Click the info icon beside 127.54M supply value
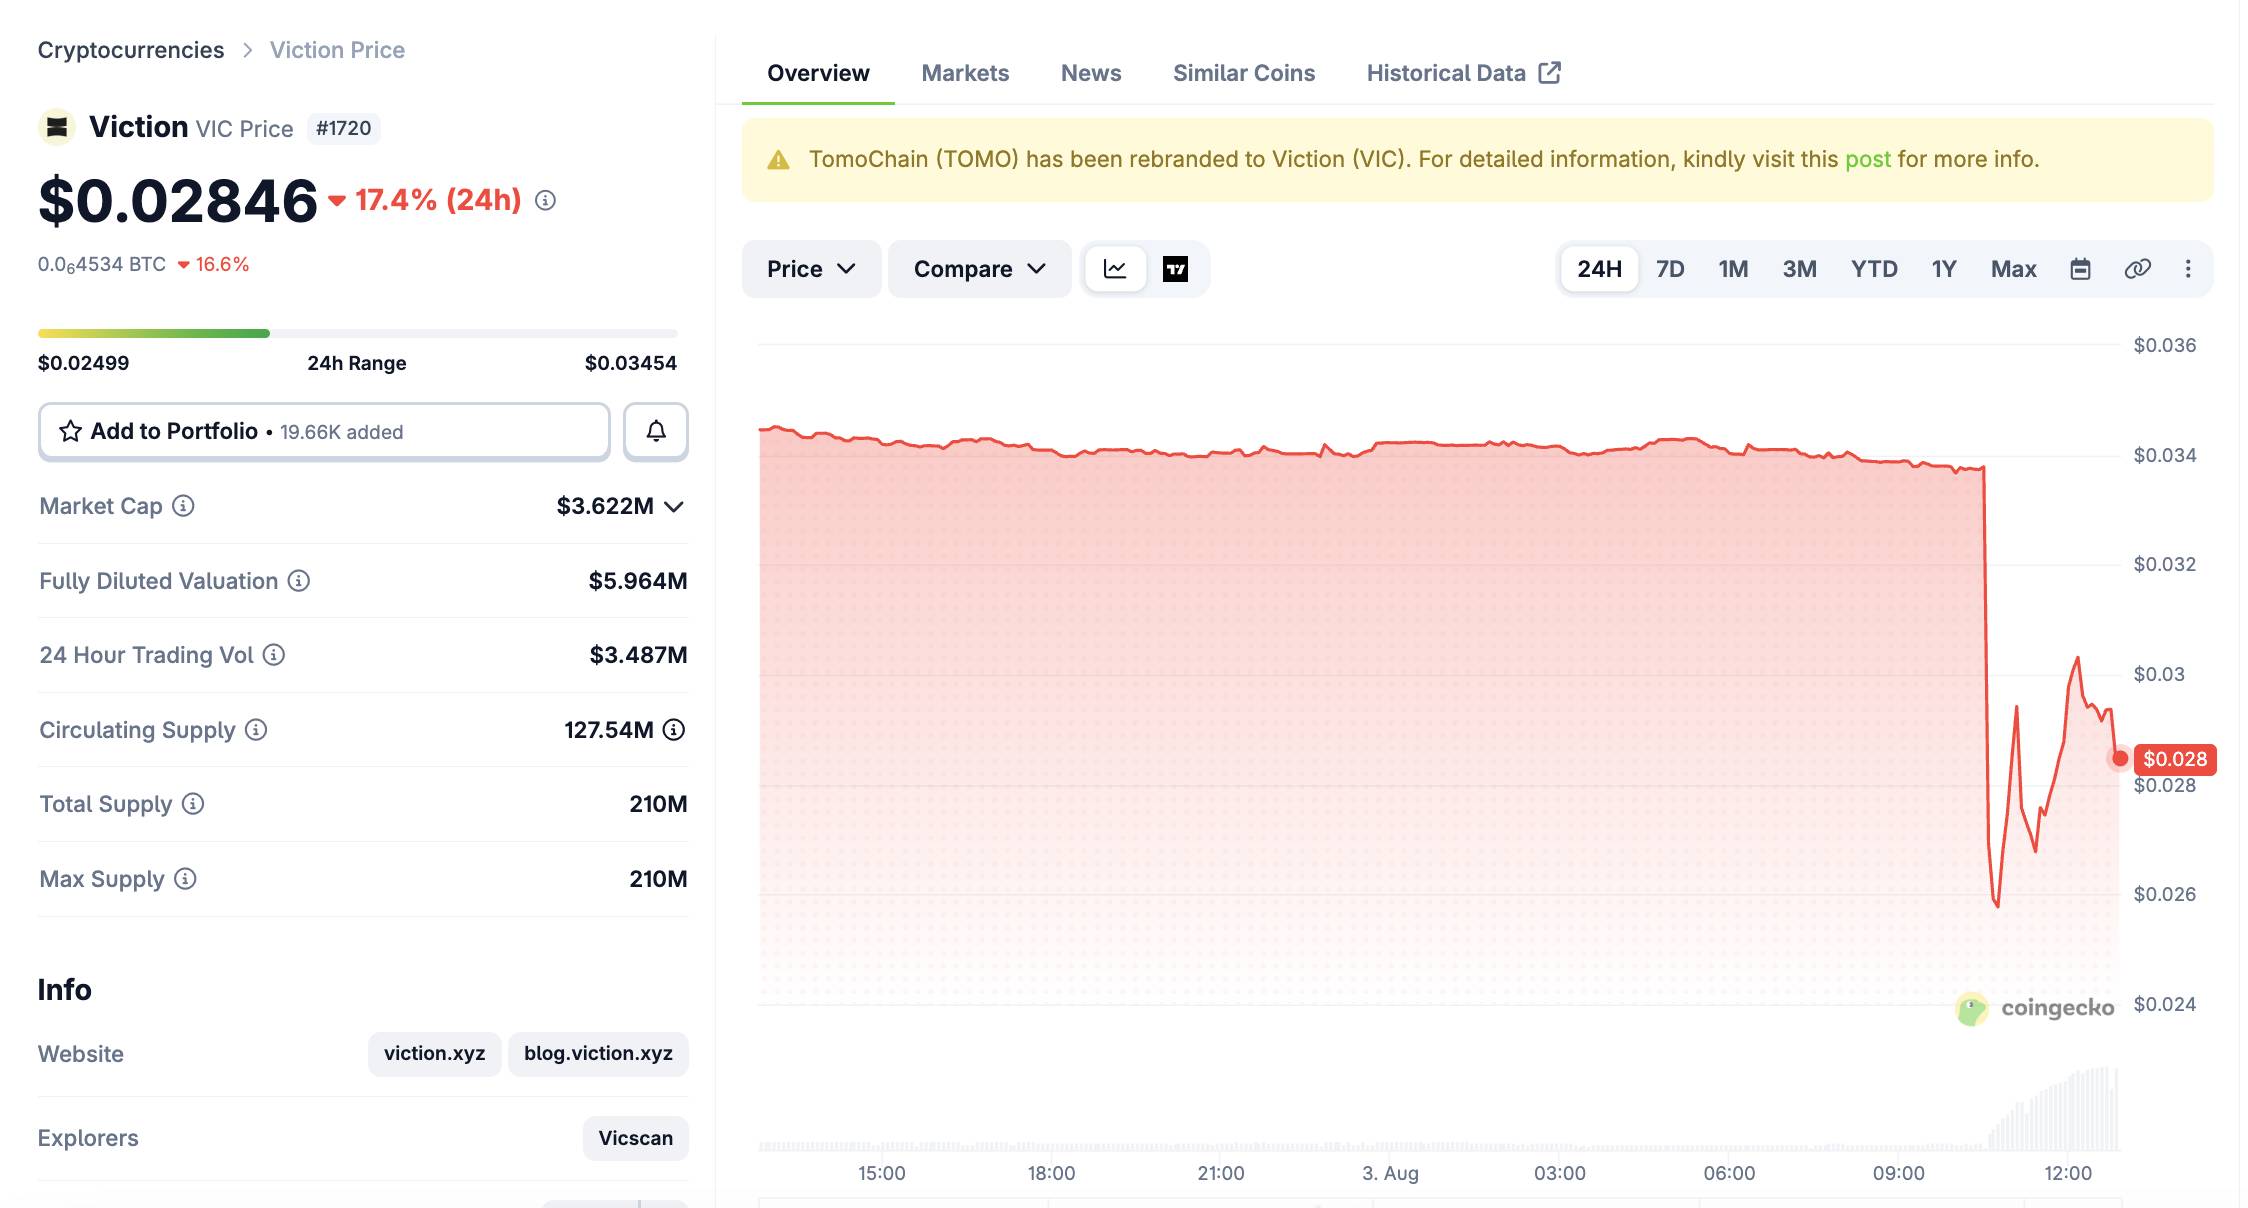Image resolution: width=2248 pixels, height=1208 pixels. pos(674,729)
